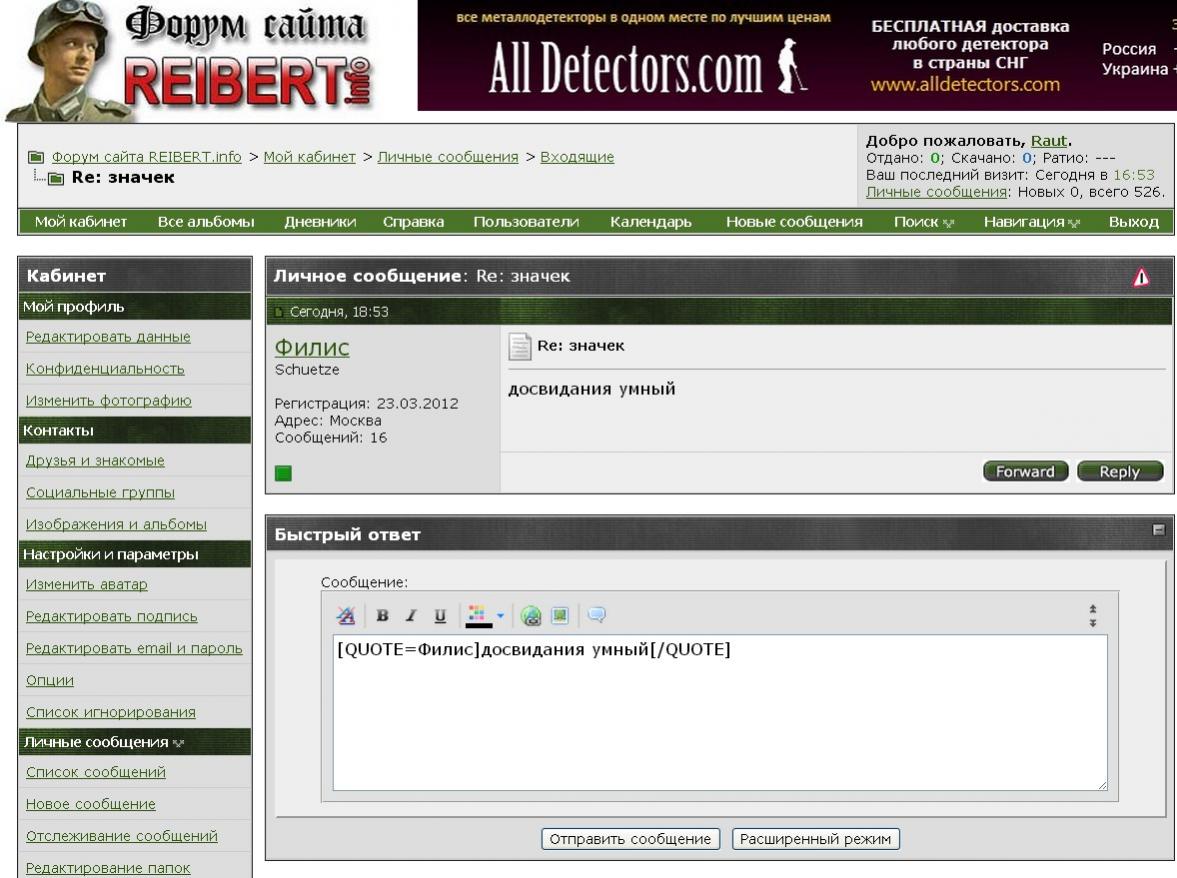Click the Wrap quote bubble icon
Image resolution: width=1177 pixels, height=878 pixels.
[597, 615]
